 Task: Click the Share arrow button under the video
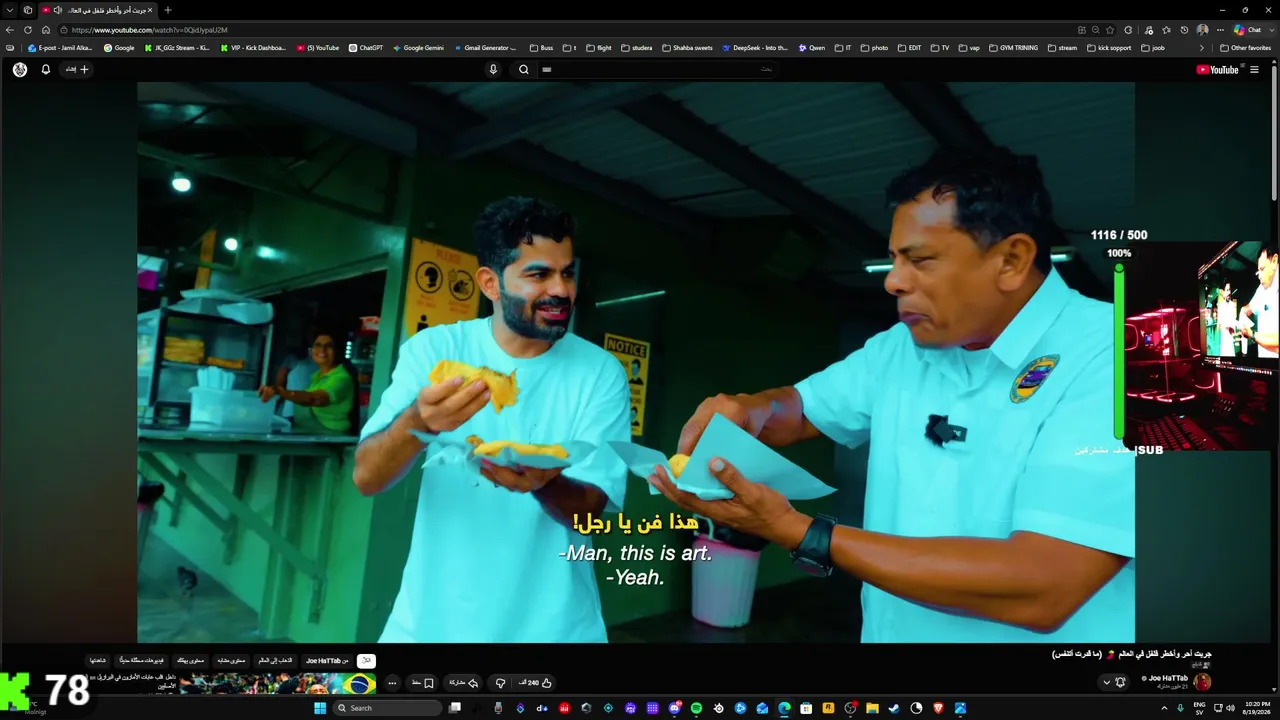pyautogui.click(x=464, y=683)
